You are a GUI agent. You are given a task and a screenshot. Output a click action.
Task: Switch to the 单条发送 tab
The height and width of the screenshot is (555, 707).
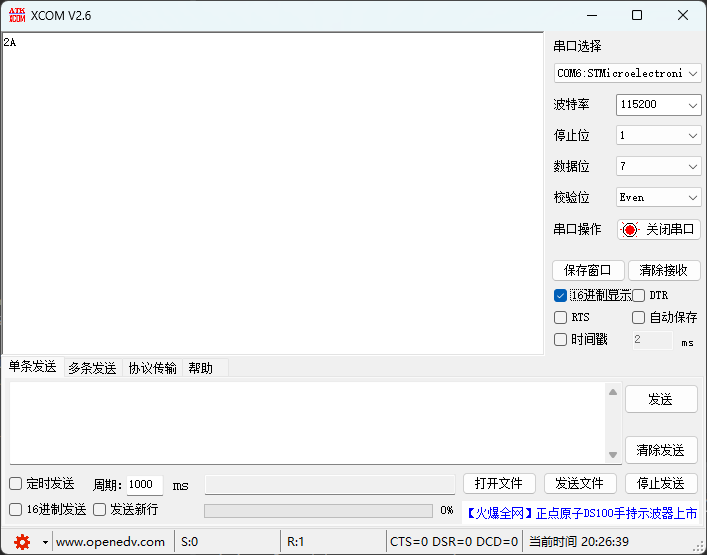32,367
